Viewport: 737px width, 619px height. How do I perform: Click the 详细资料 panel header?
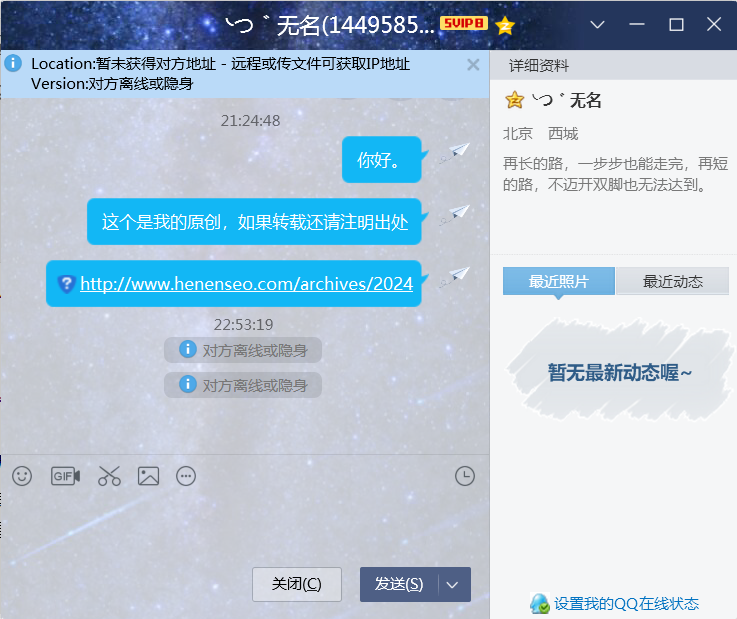(613, 65)
